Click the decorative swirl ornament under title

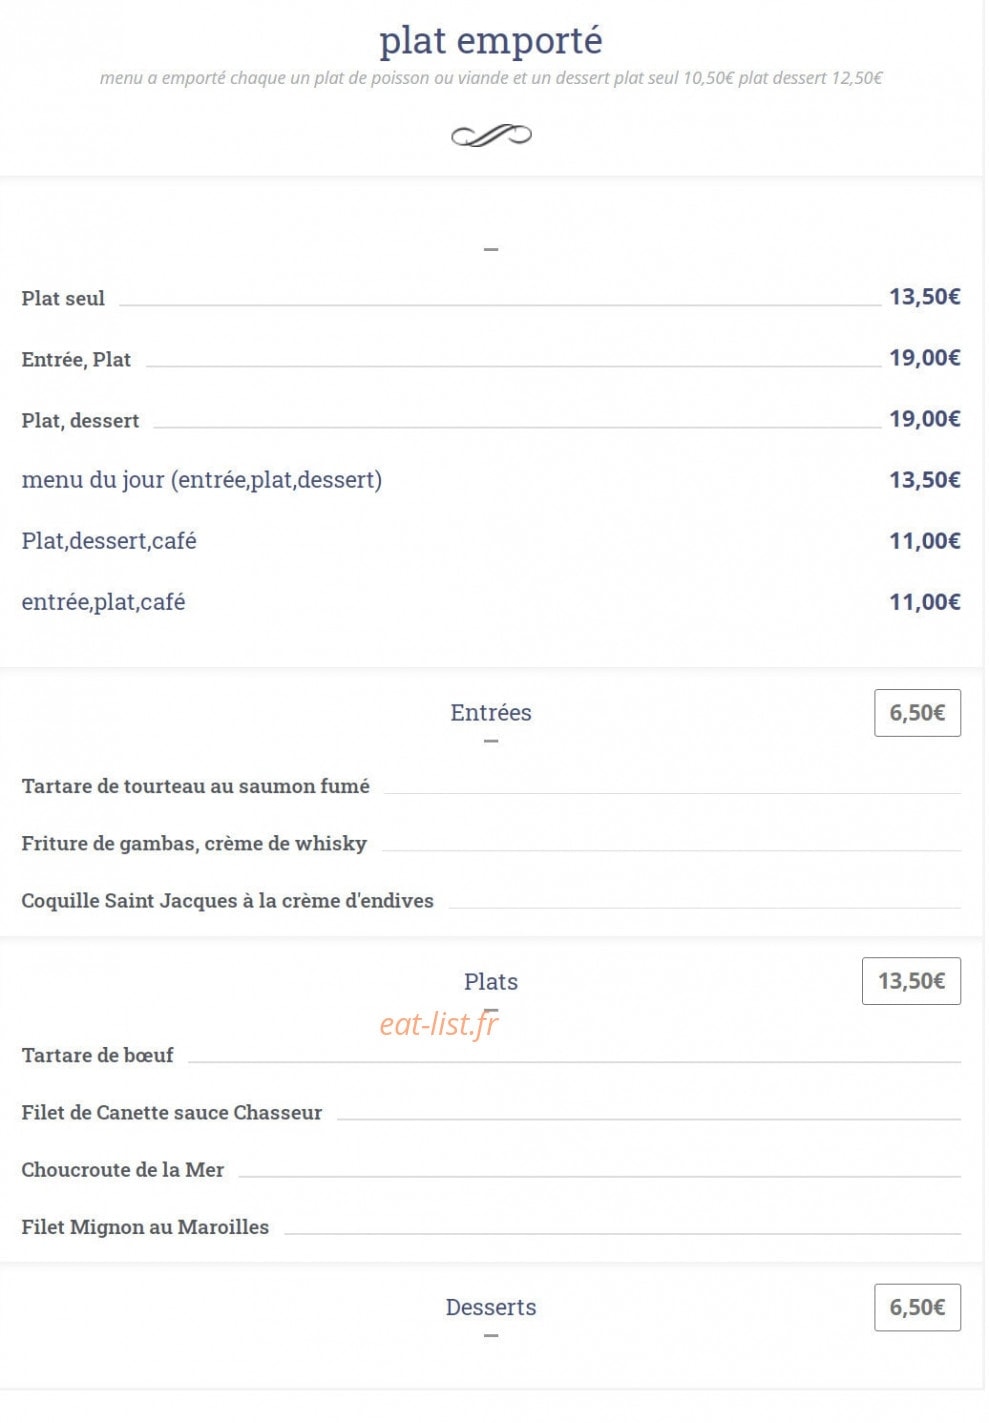(x=491, y=135)
